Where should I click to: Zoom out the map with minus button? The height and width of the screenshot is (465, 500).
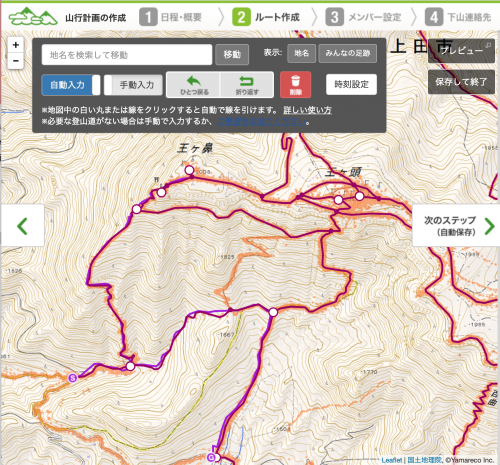tap(16, 61)
